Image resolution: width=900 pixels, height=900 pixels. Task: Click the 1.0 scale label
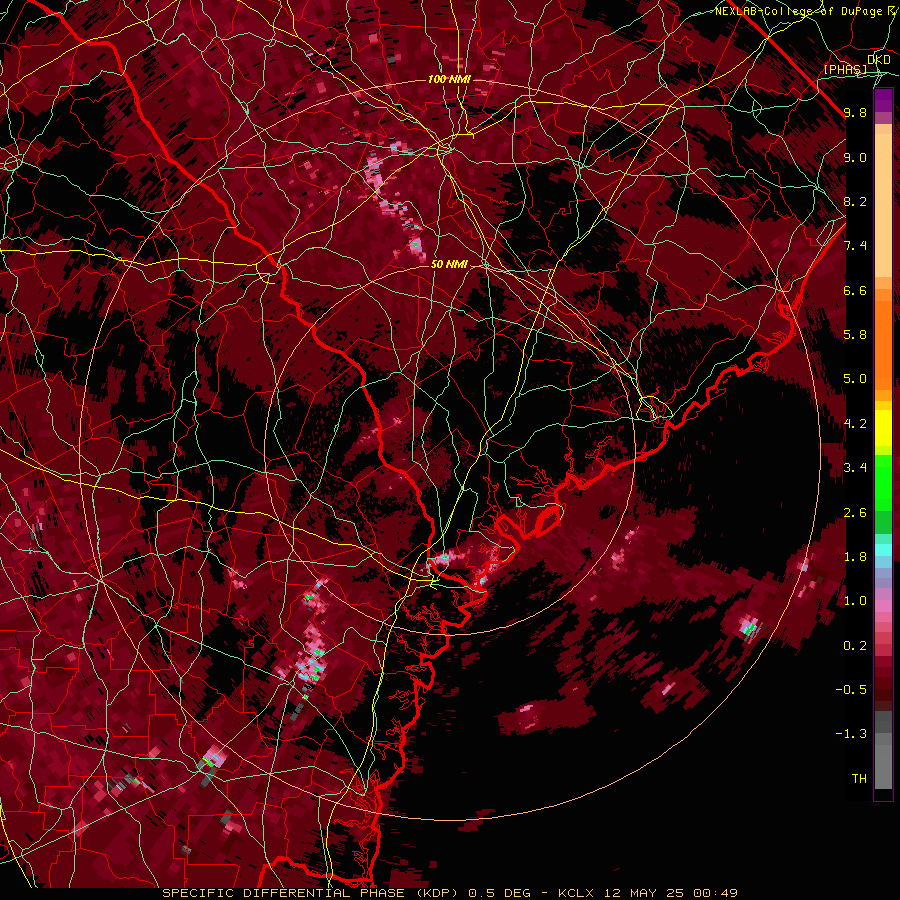(855, 601)
